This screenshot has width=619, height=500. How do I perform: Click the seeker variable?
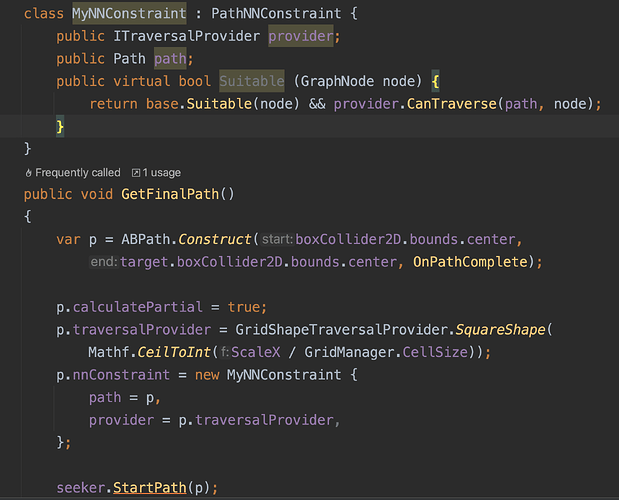click(81, 488)
